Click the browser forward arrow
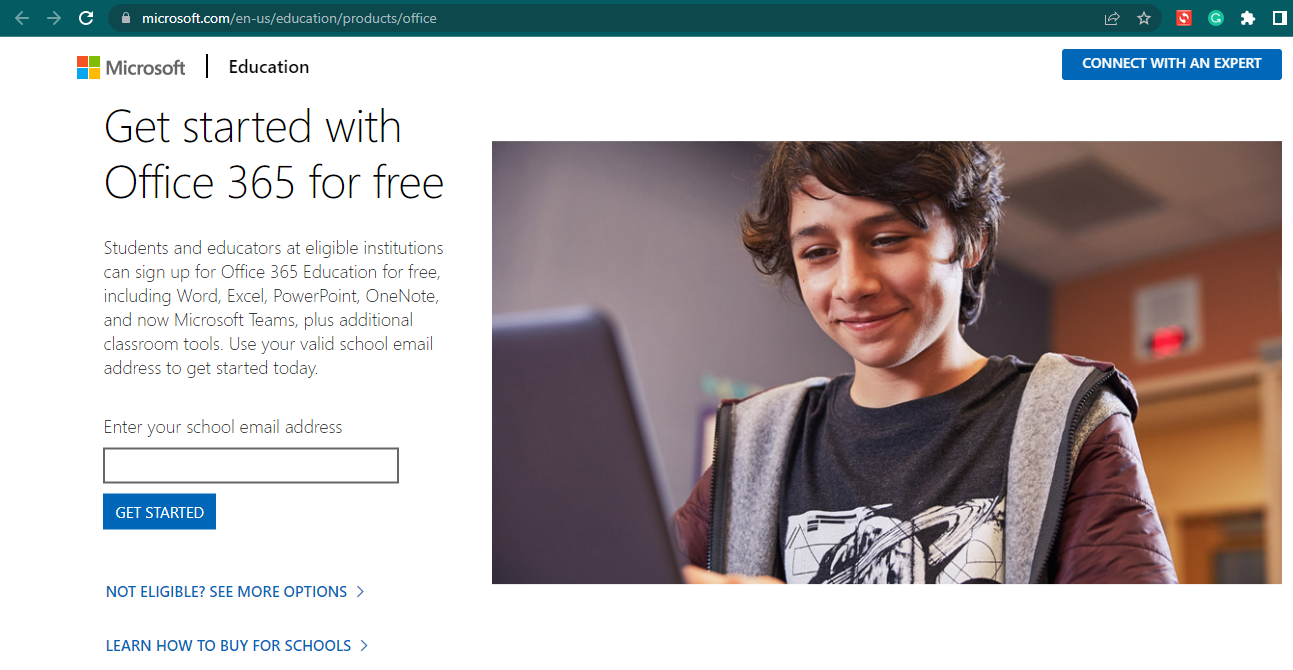Image resolution: width=1293 pixels, height=670 pixels. point(54,18)
